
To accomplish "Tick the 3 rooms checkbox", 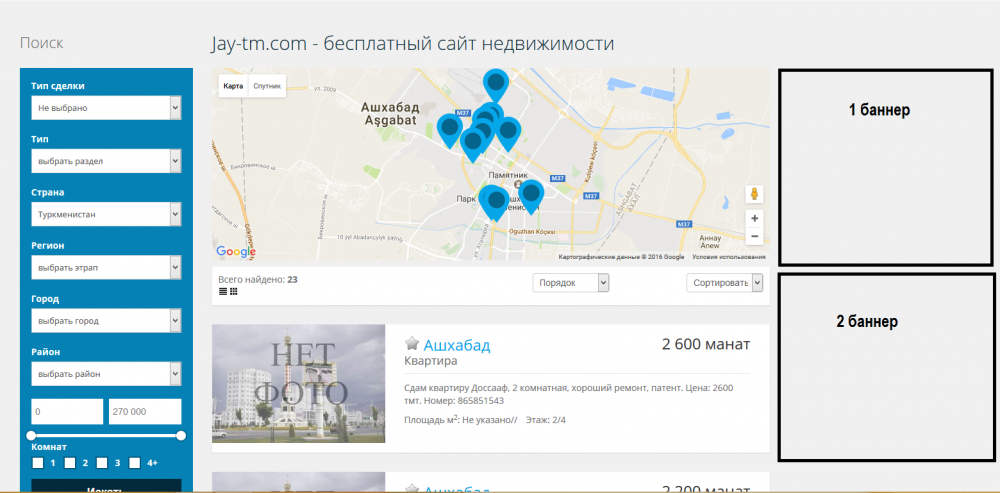I will coord(103,462).
